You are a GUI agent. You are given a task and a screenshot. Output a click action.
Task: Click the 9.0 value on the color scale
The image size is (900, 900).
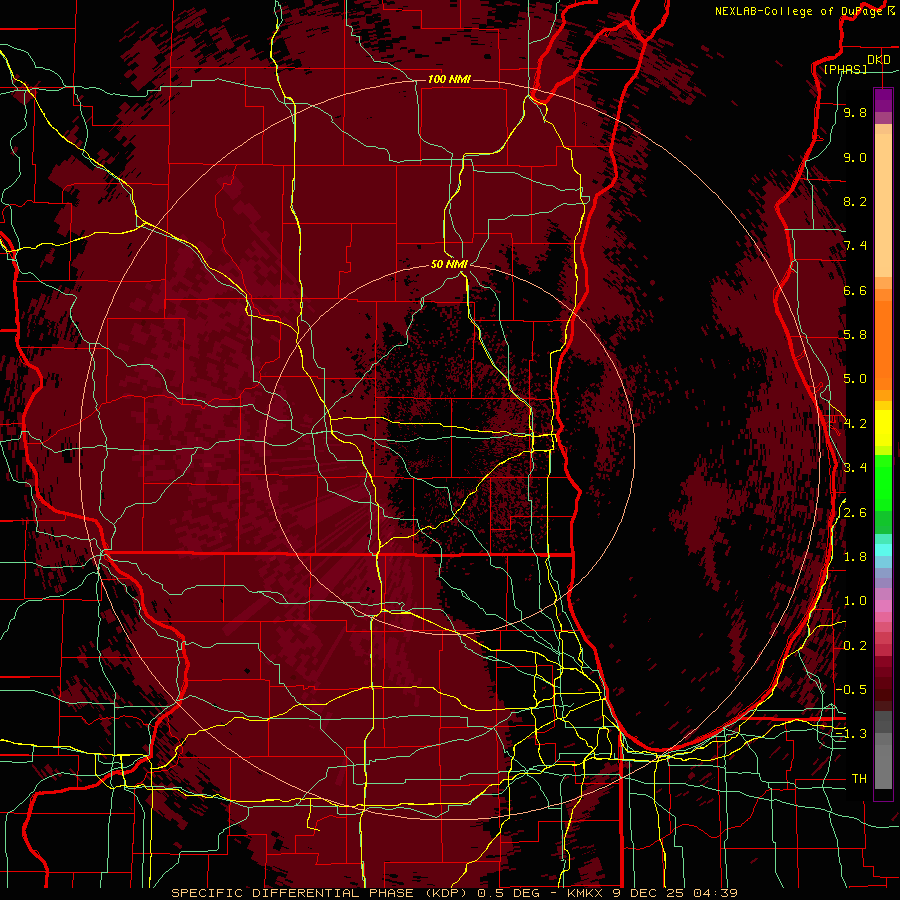click(x=855, y=157)
